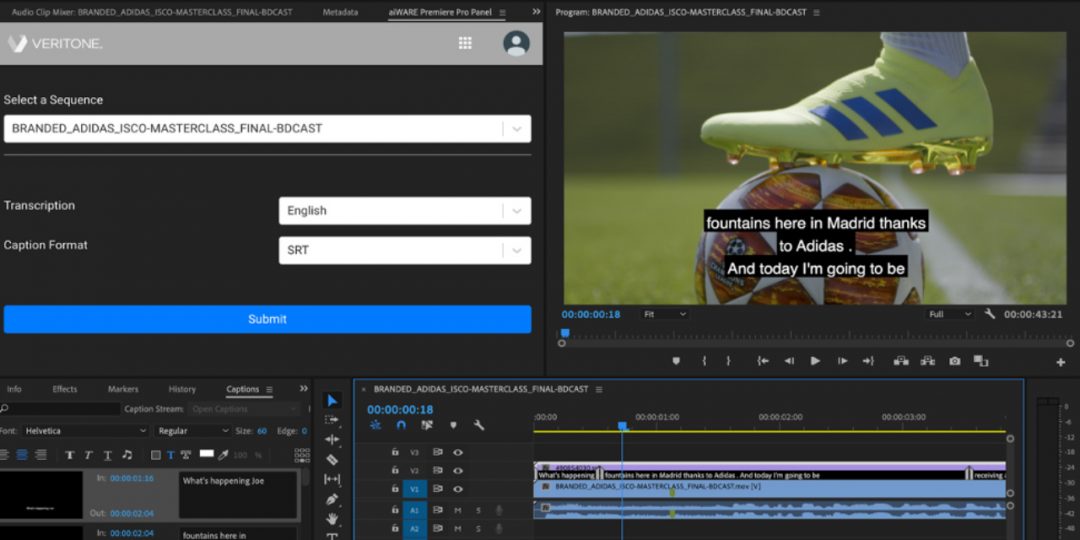This screenshot has height=540, width=1080.
Task: Open Select a Sequence dropdown
Action: coord(267,129)
